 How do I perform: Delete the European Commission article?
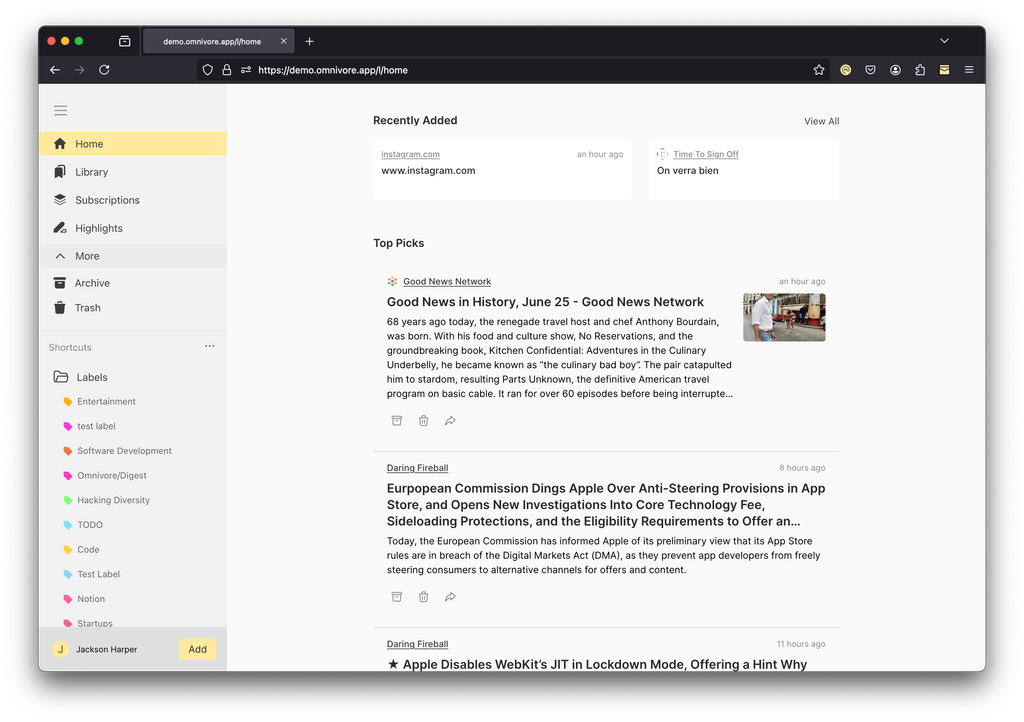(423, 597)
